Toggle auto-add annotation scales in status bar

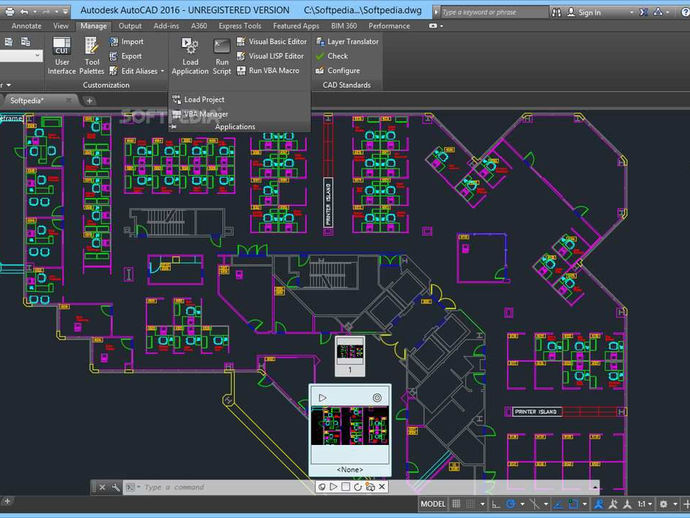coord(613,504)
